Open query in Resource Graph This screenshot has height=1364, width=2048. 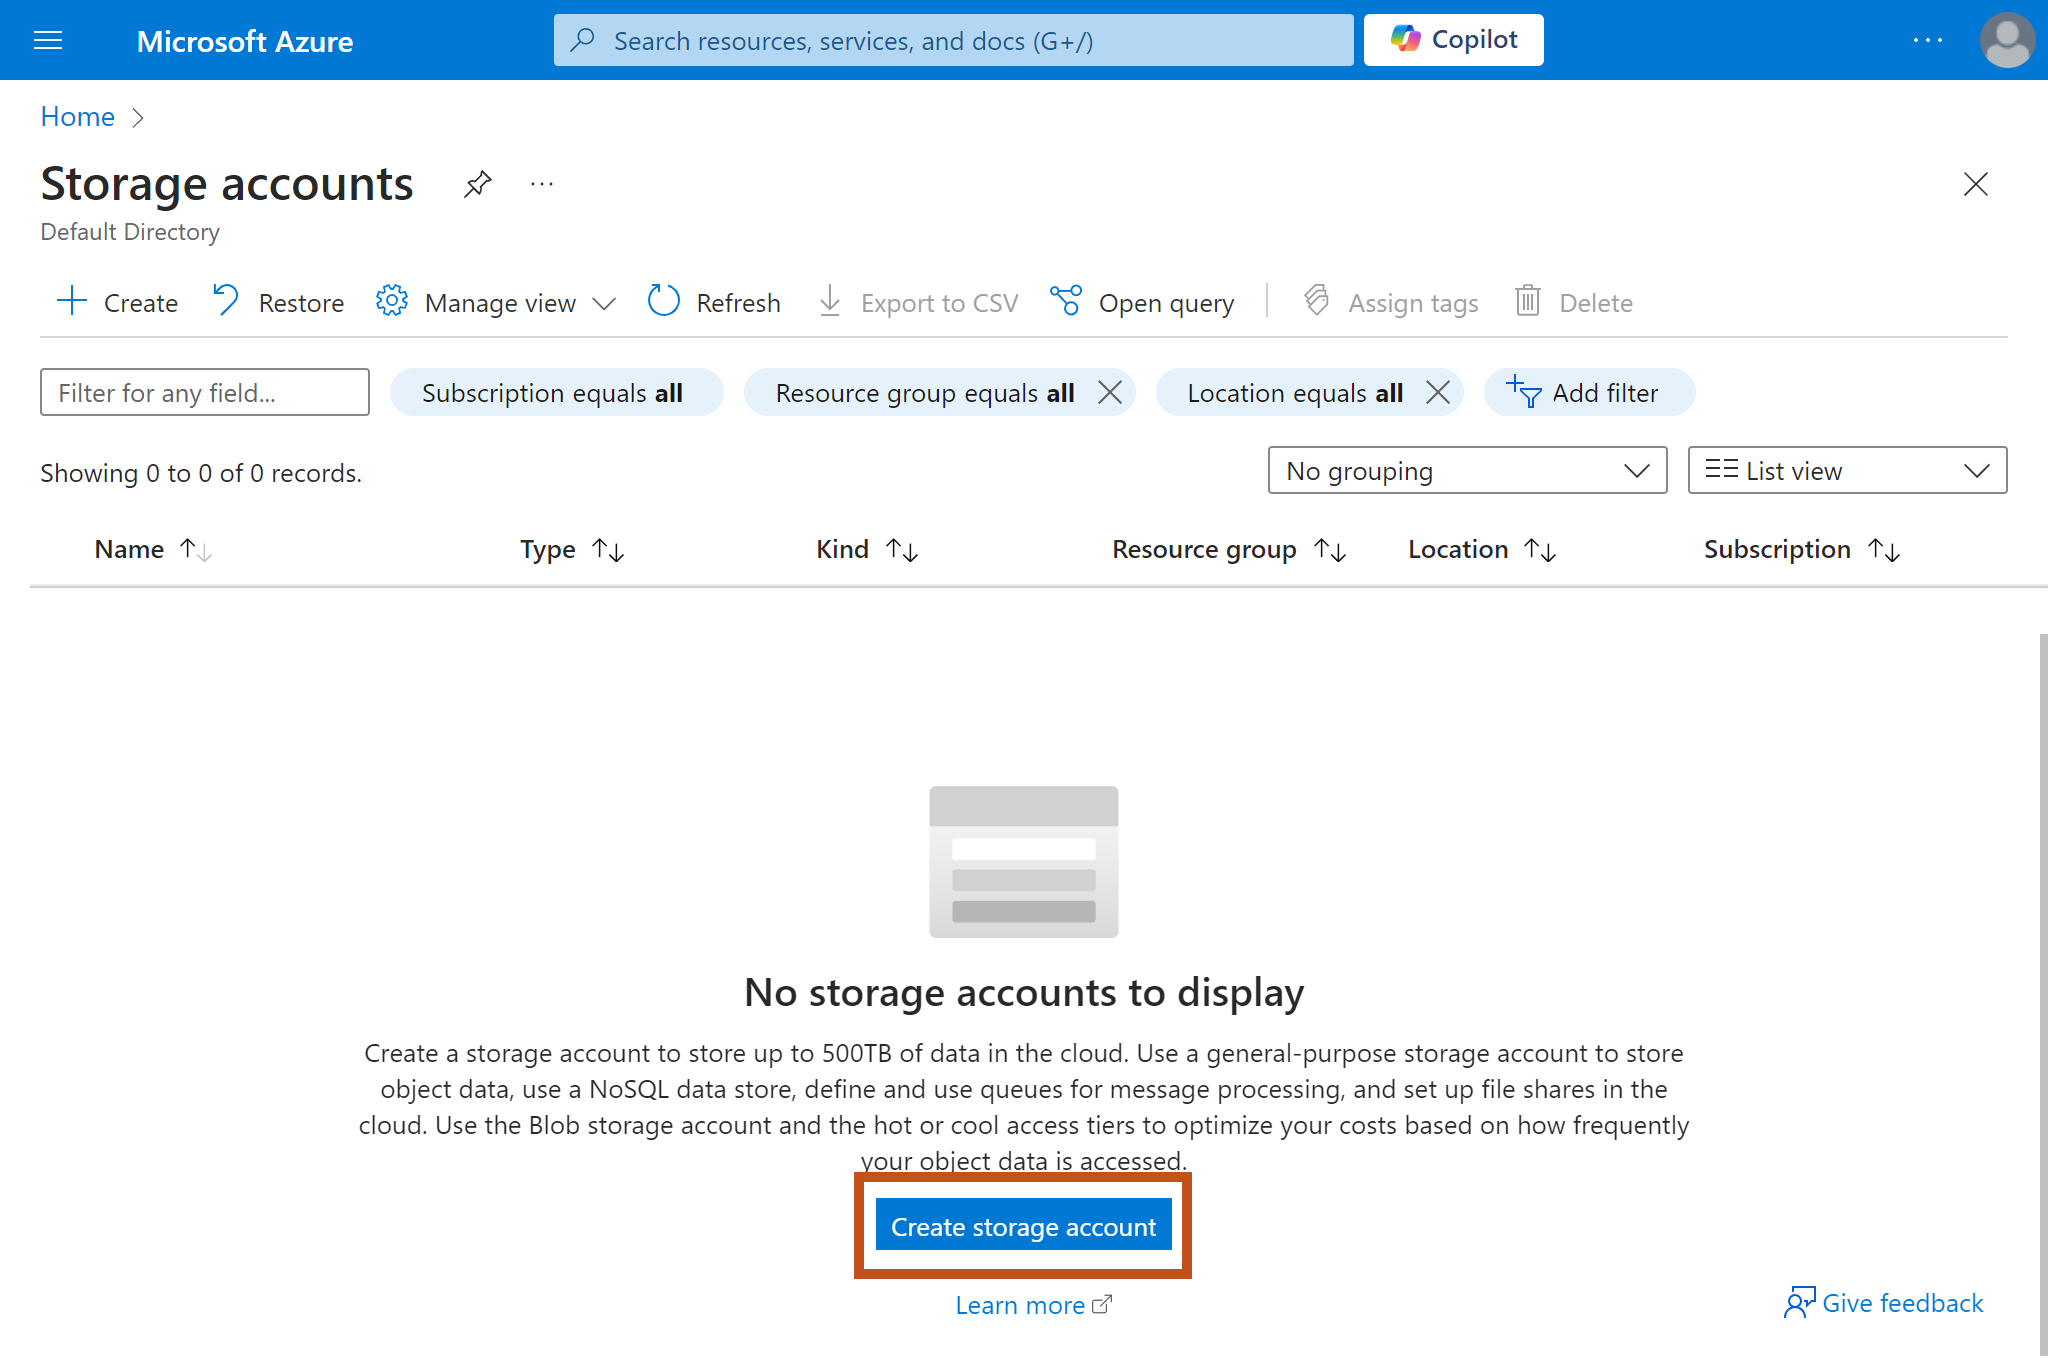click(x=1142, y=302)
